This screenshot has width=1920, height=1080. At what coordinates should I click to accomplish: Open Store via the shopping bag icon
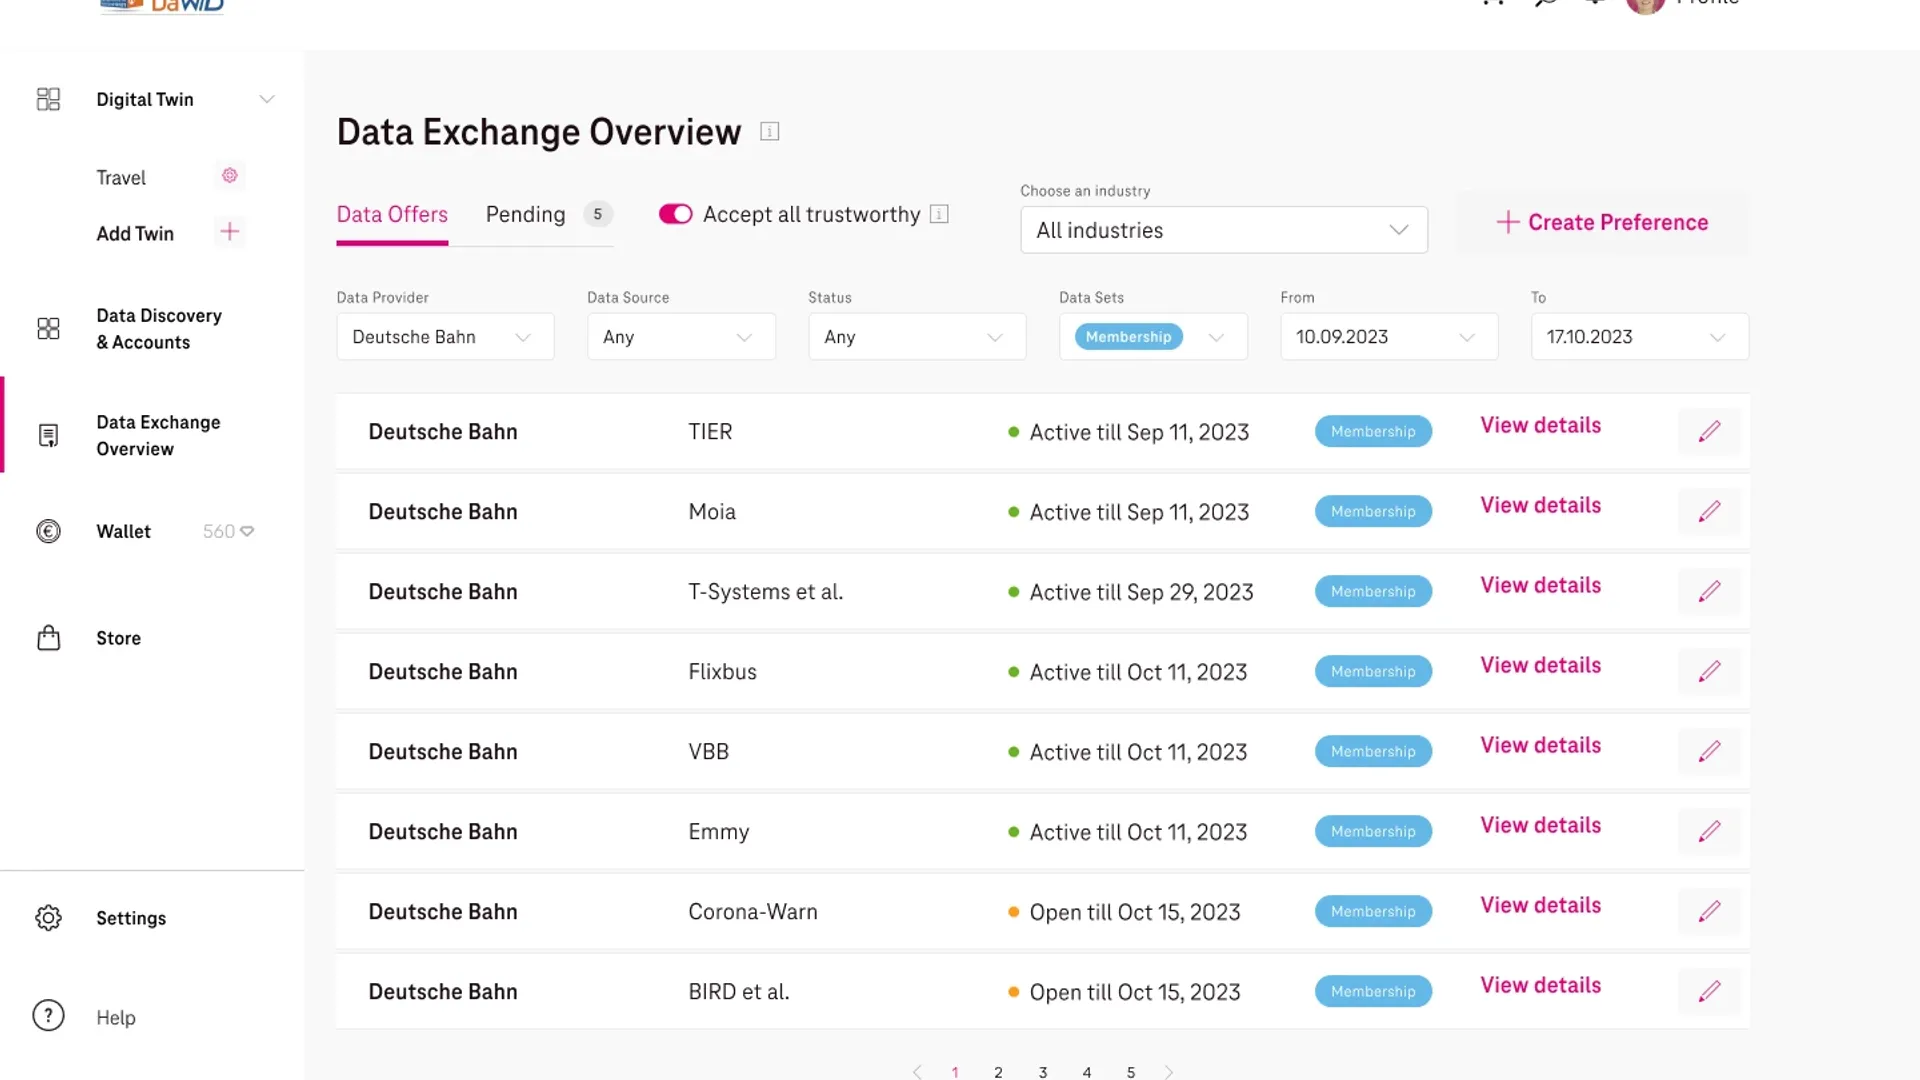tap(48, 638)
